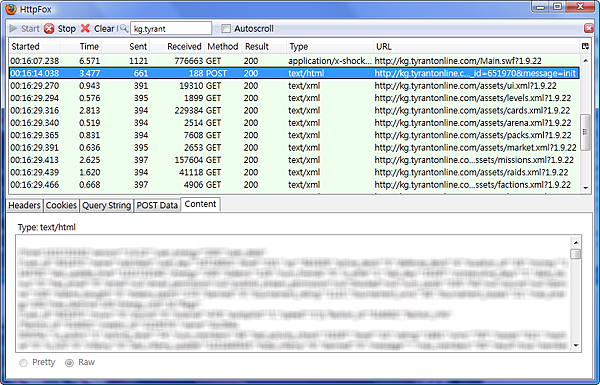Click the application/x-shock... type cell
600x385 pixels.
point(329,61)
